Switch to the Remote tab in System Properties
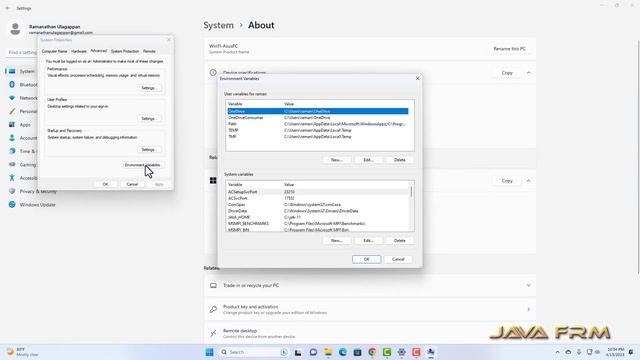 [149, 51]
